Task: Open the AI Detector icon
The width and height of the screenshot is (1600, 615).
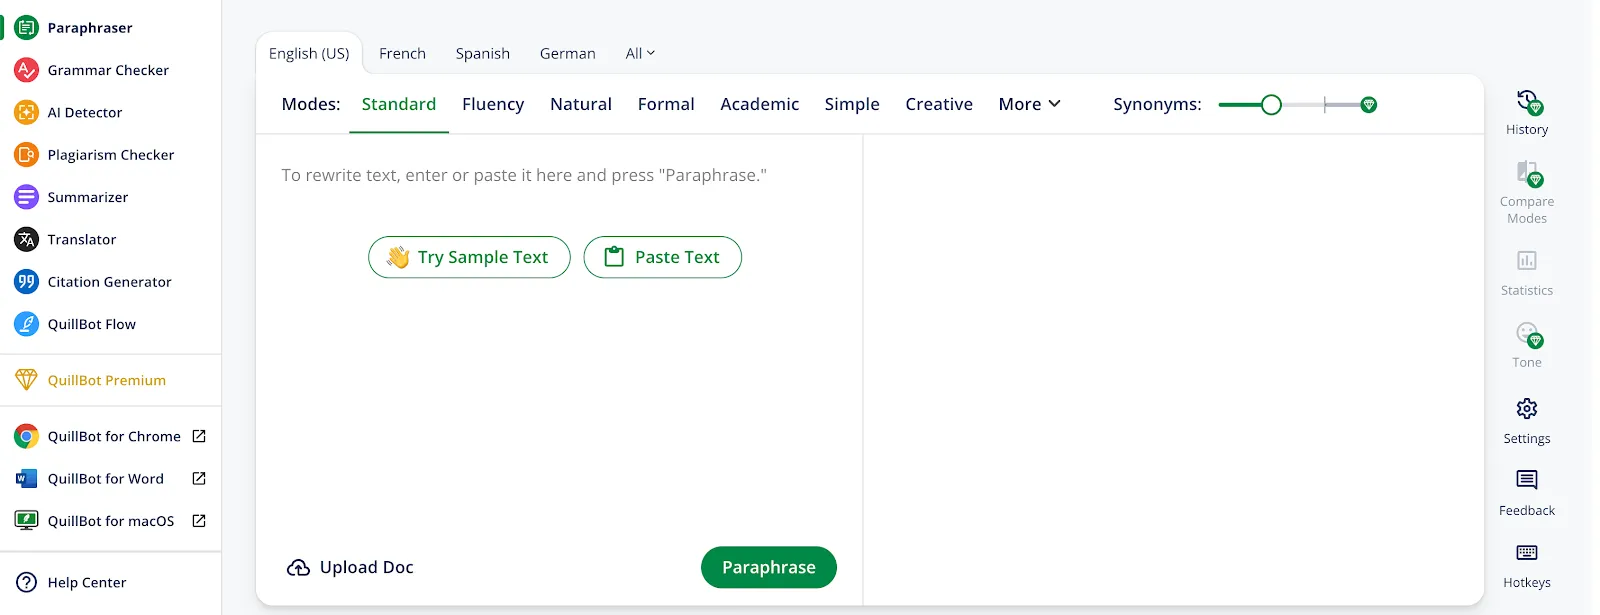Action: (26, 112)
